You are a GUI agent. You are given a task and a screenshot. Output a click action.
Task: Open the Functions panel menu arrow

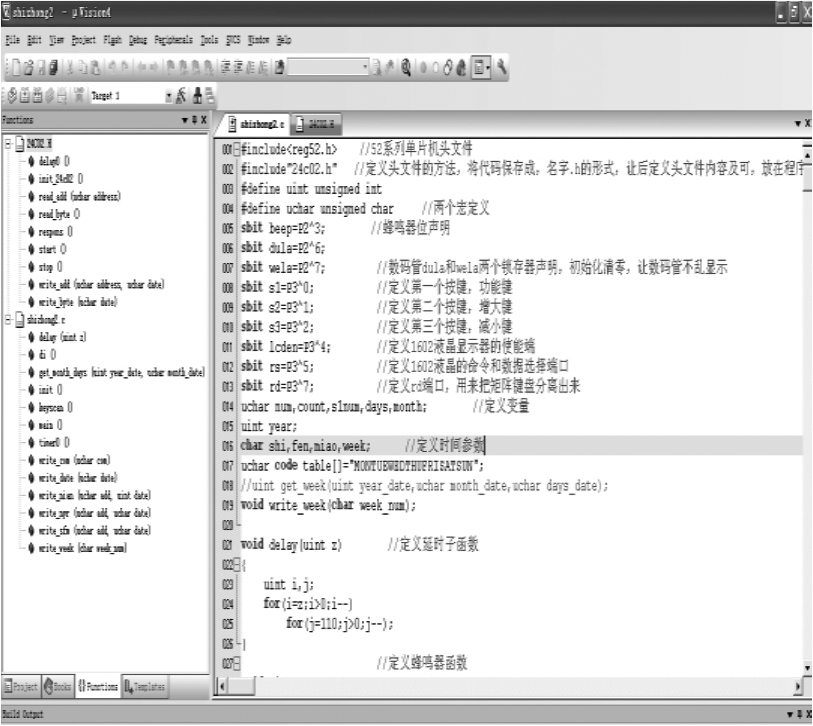click(x=185, y=120)
